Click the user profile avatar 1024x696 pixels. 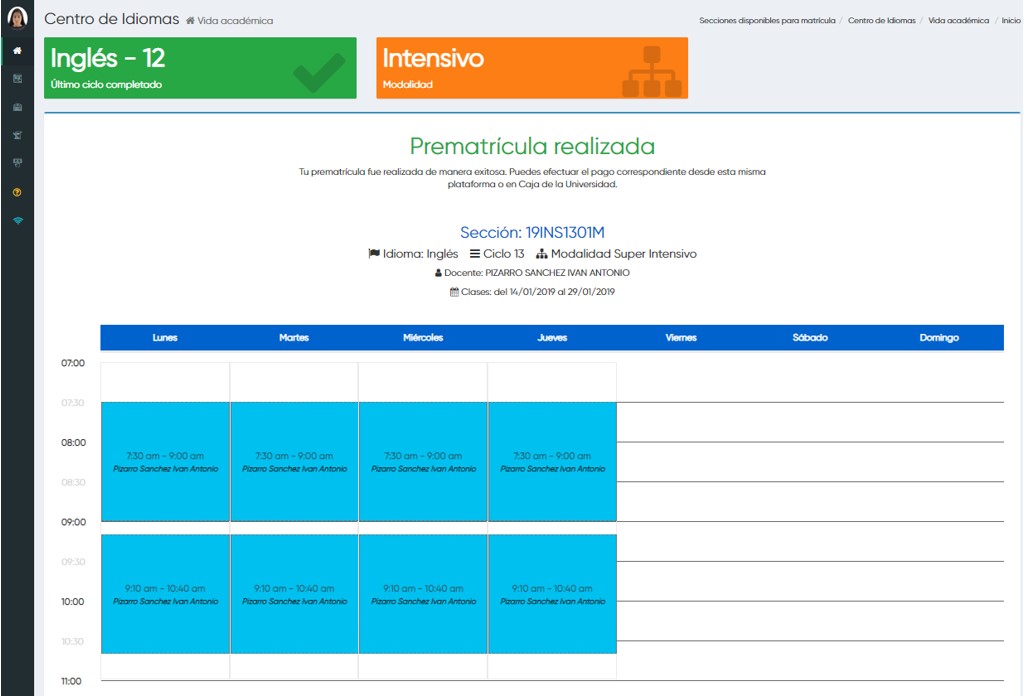[x=17, y=18]
